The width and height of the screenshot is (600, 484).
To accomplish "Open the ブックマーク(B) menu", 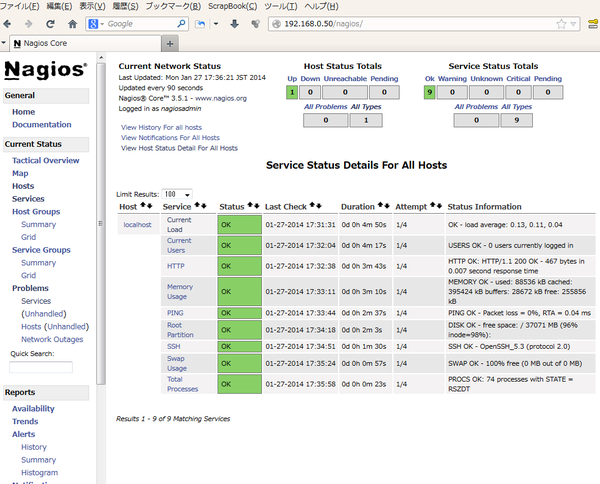I will pos(173,6).
